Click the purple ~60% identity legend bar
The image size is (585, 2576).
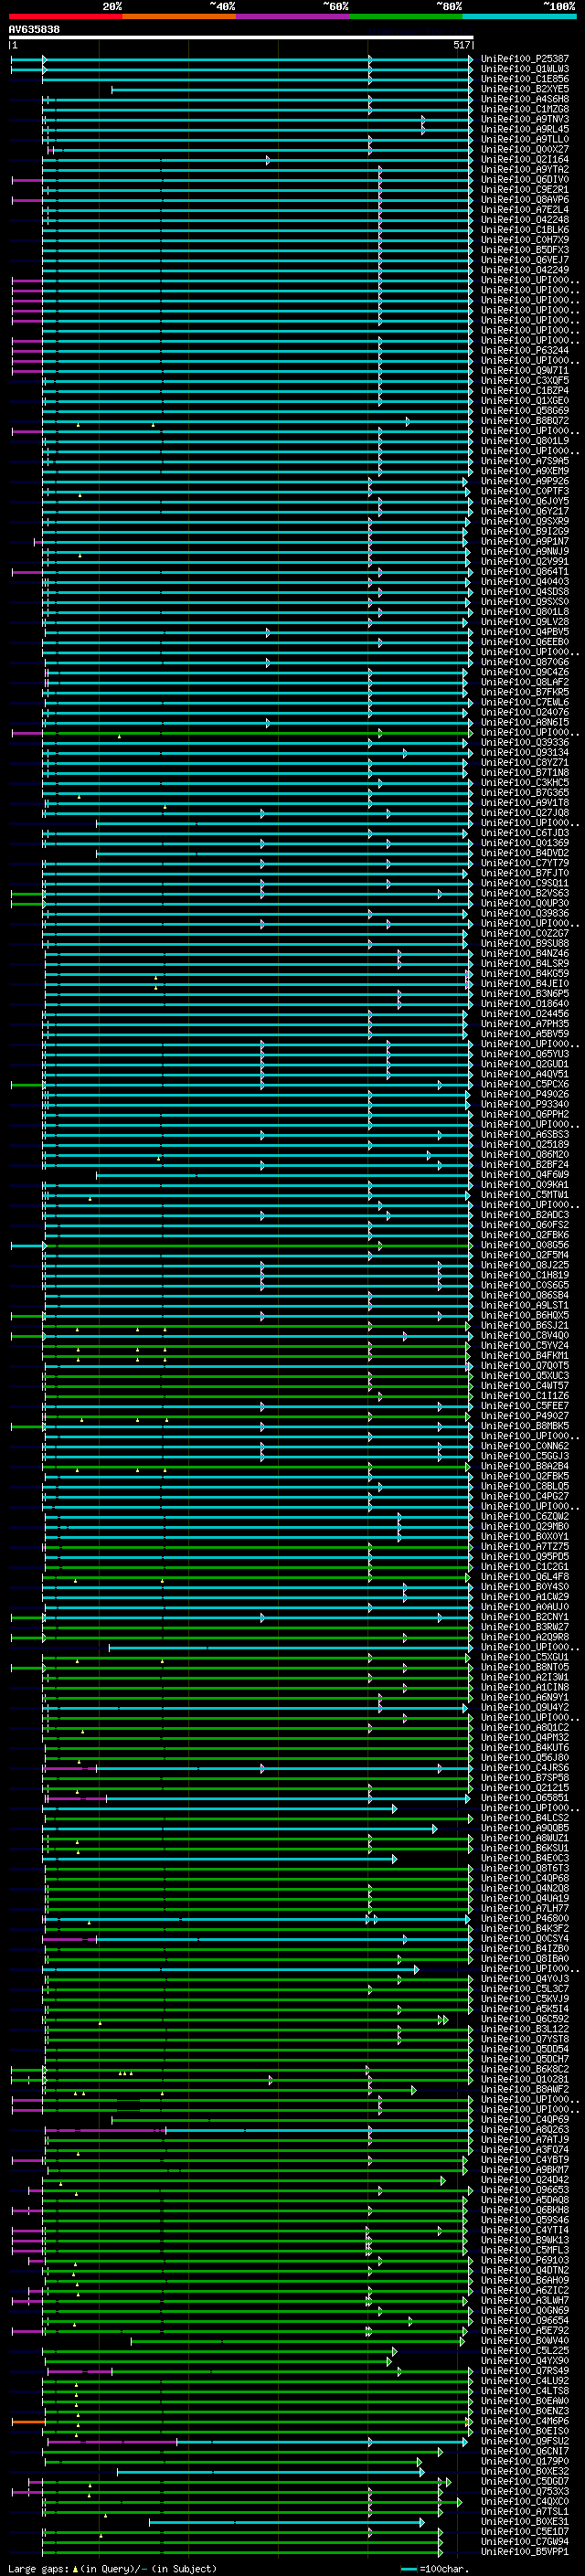point(292,16)
